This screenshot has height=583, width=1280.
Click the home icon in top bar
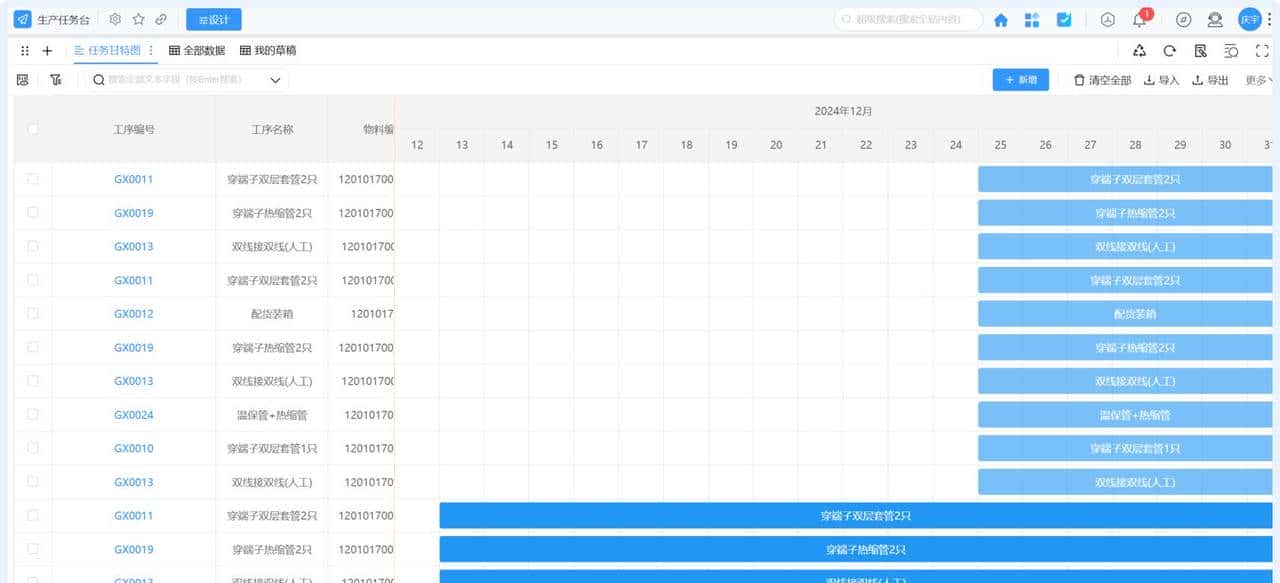click(1000, 20)
